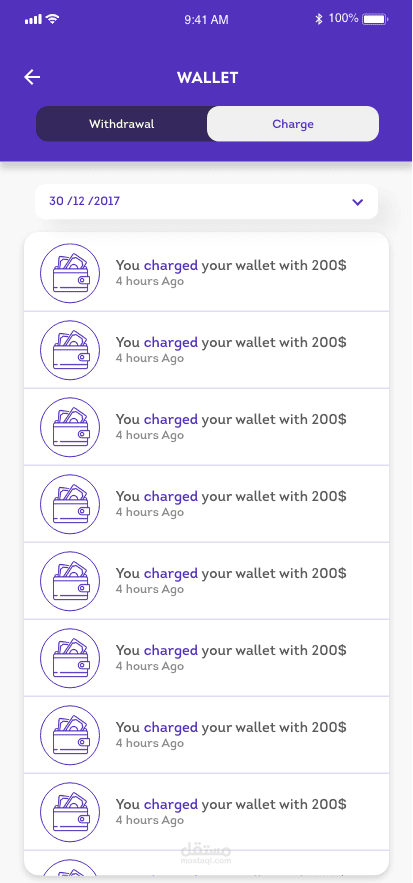Choose wallet icon in the fifth transaction
413x883 pixels.
coord(70,581)
